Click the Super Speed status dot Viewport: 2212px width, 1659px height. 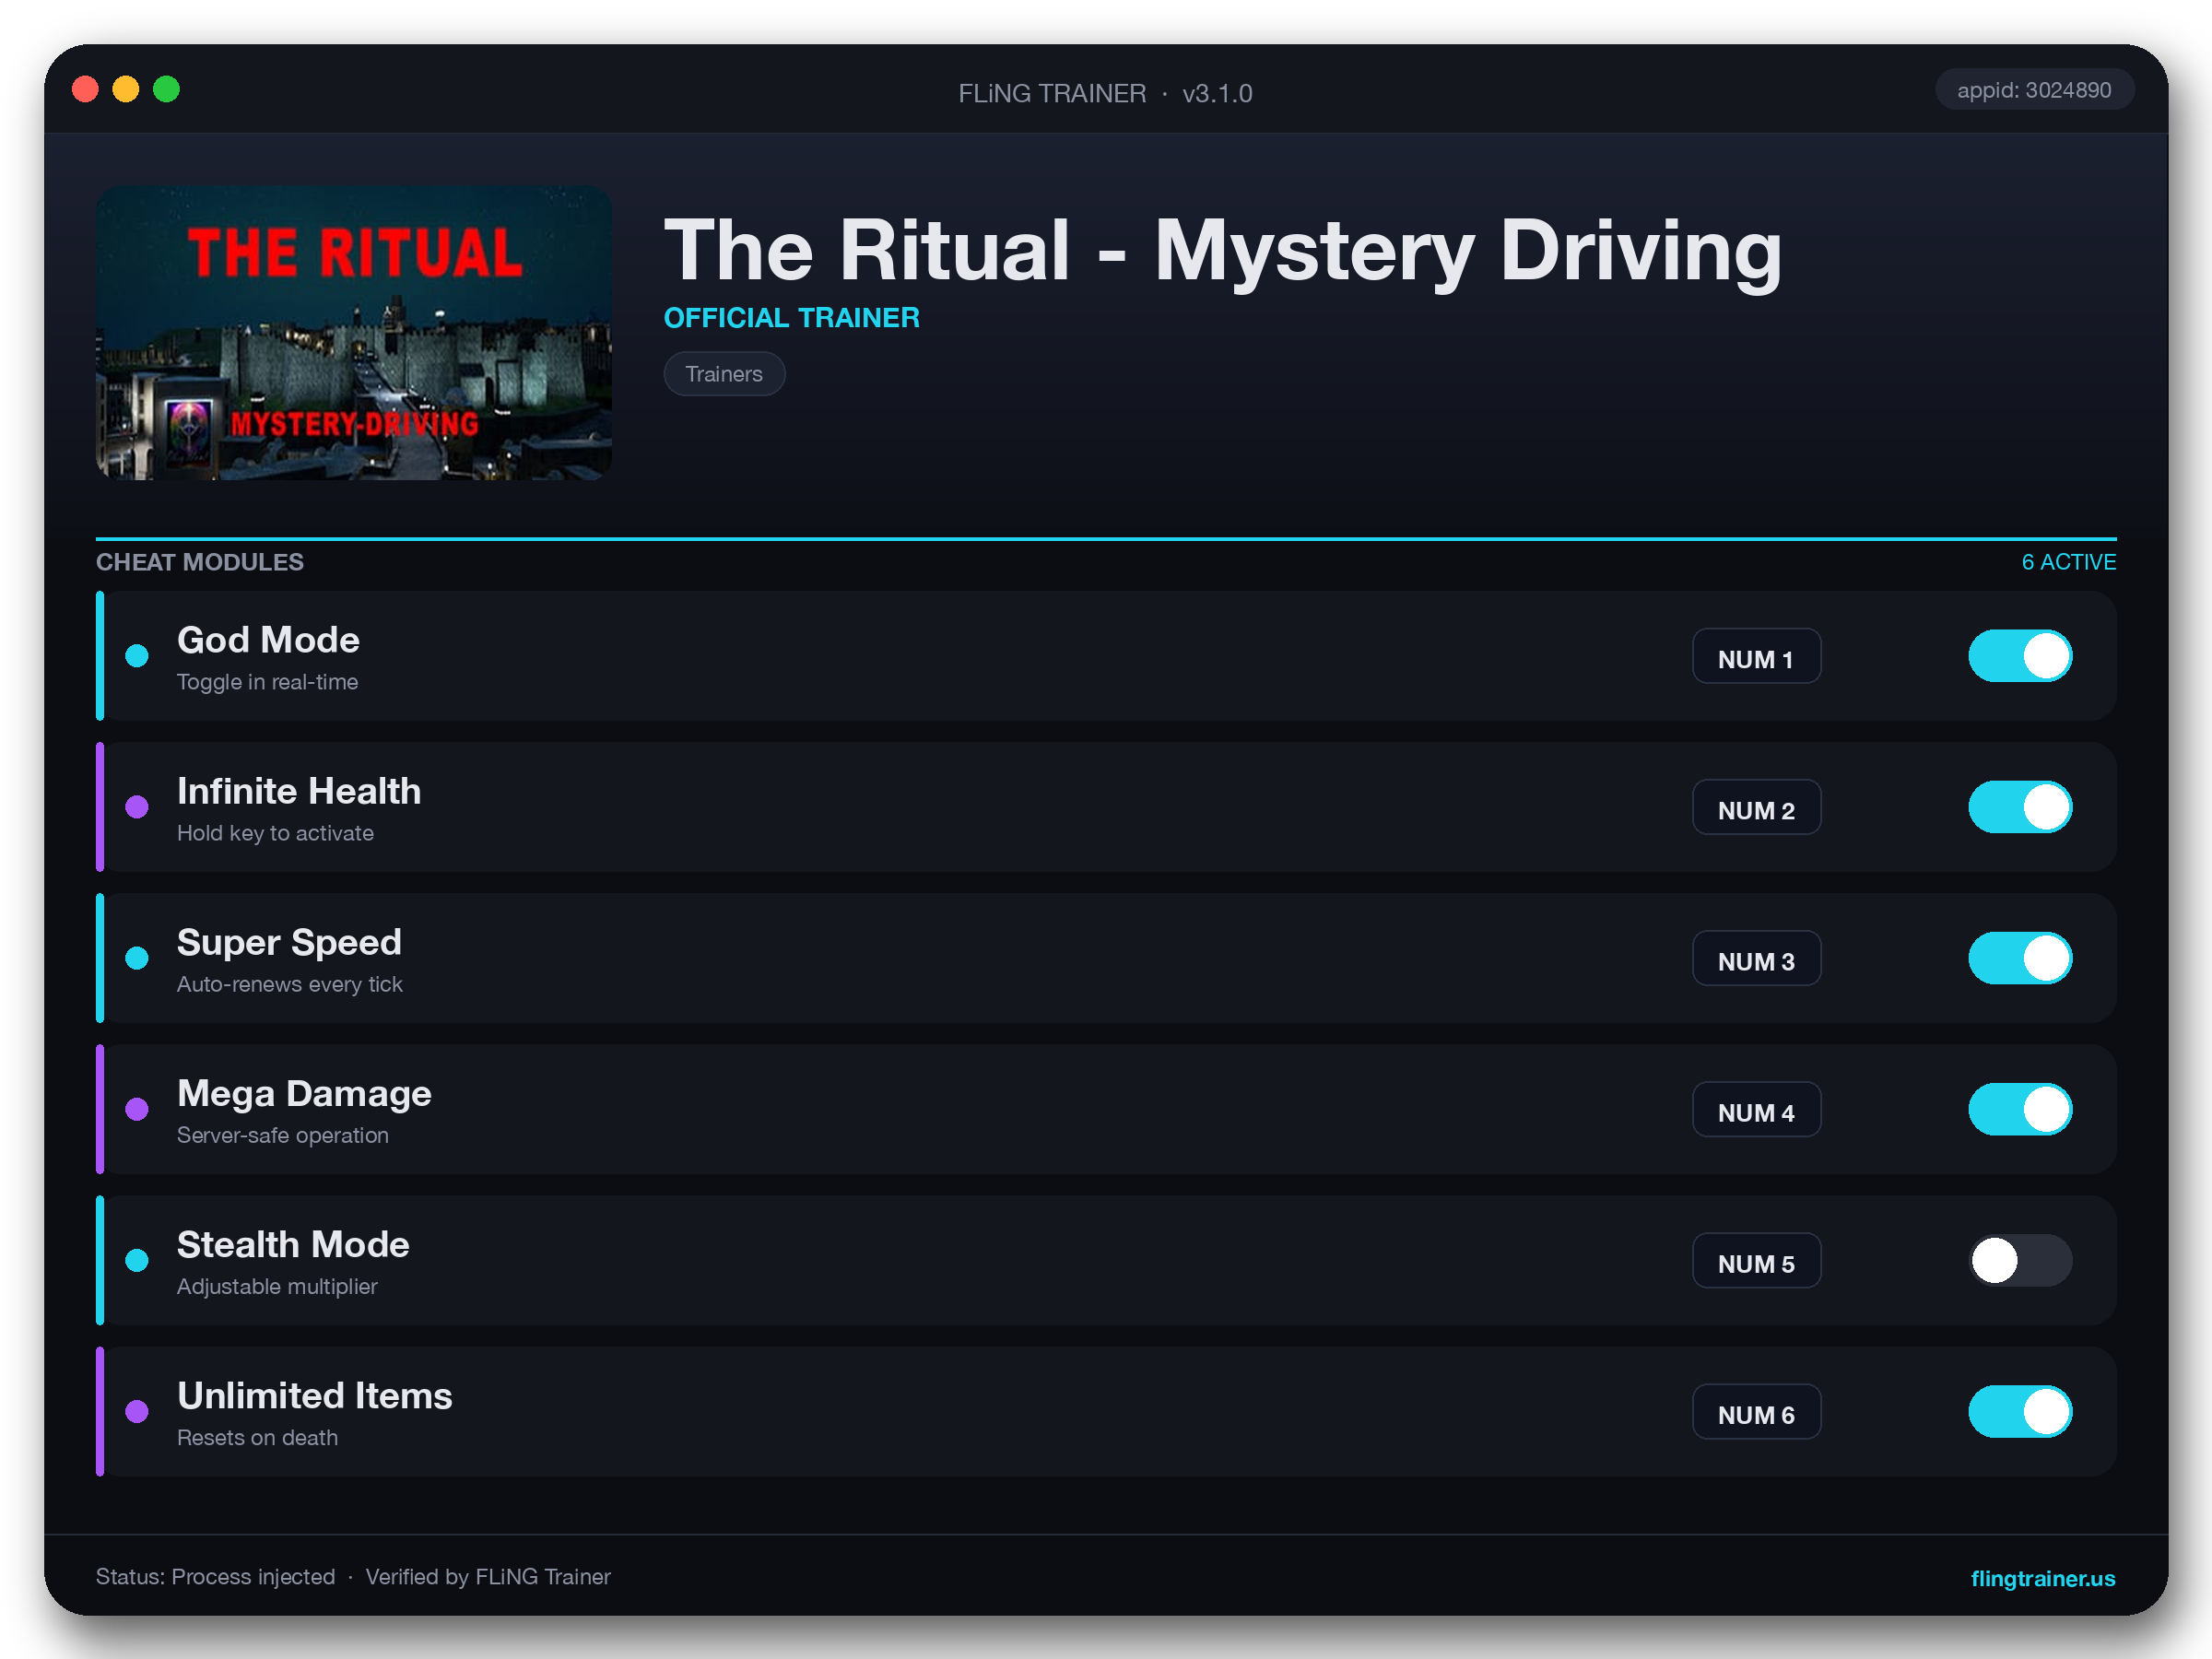coord(137,958)
